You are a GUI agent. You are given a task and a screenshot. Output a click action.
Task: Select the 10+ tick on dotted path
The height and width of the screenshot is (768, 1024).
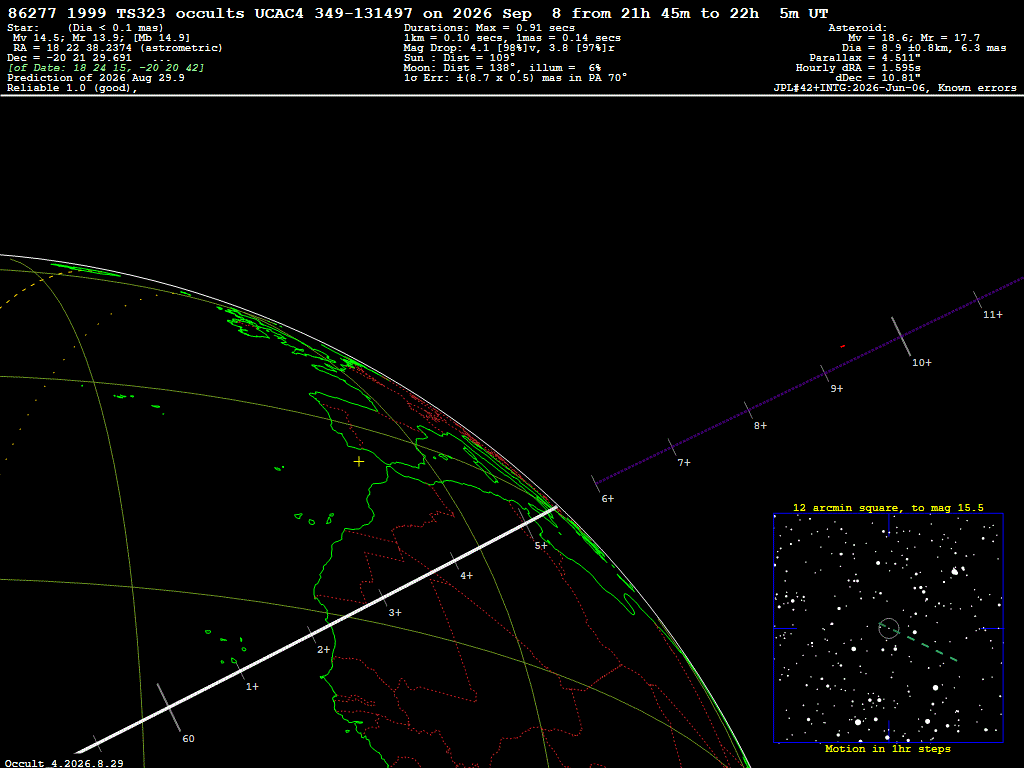921,362
